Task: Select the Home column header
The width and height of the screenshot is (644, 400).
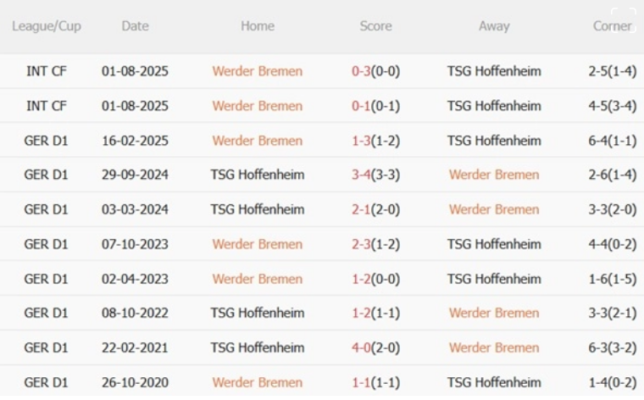Action: click(x=257, y=26)
